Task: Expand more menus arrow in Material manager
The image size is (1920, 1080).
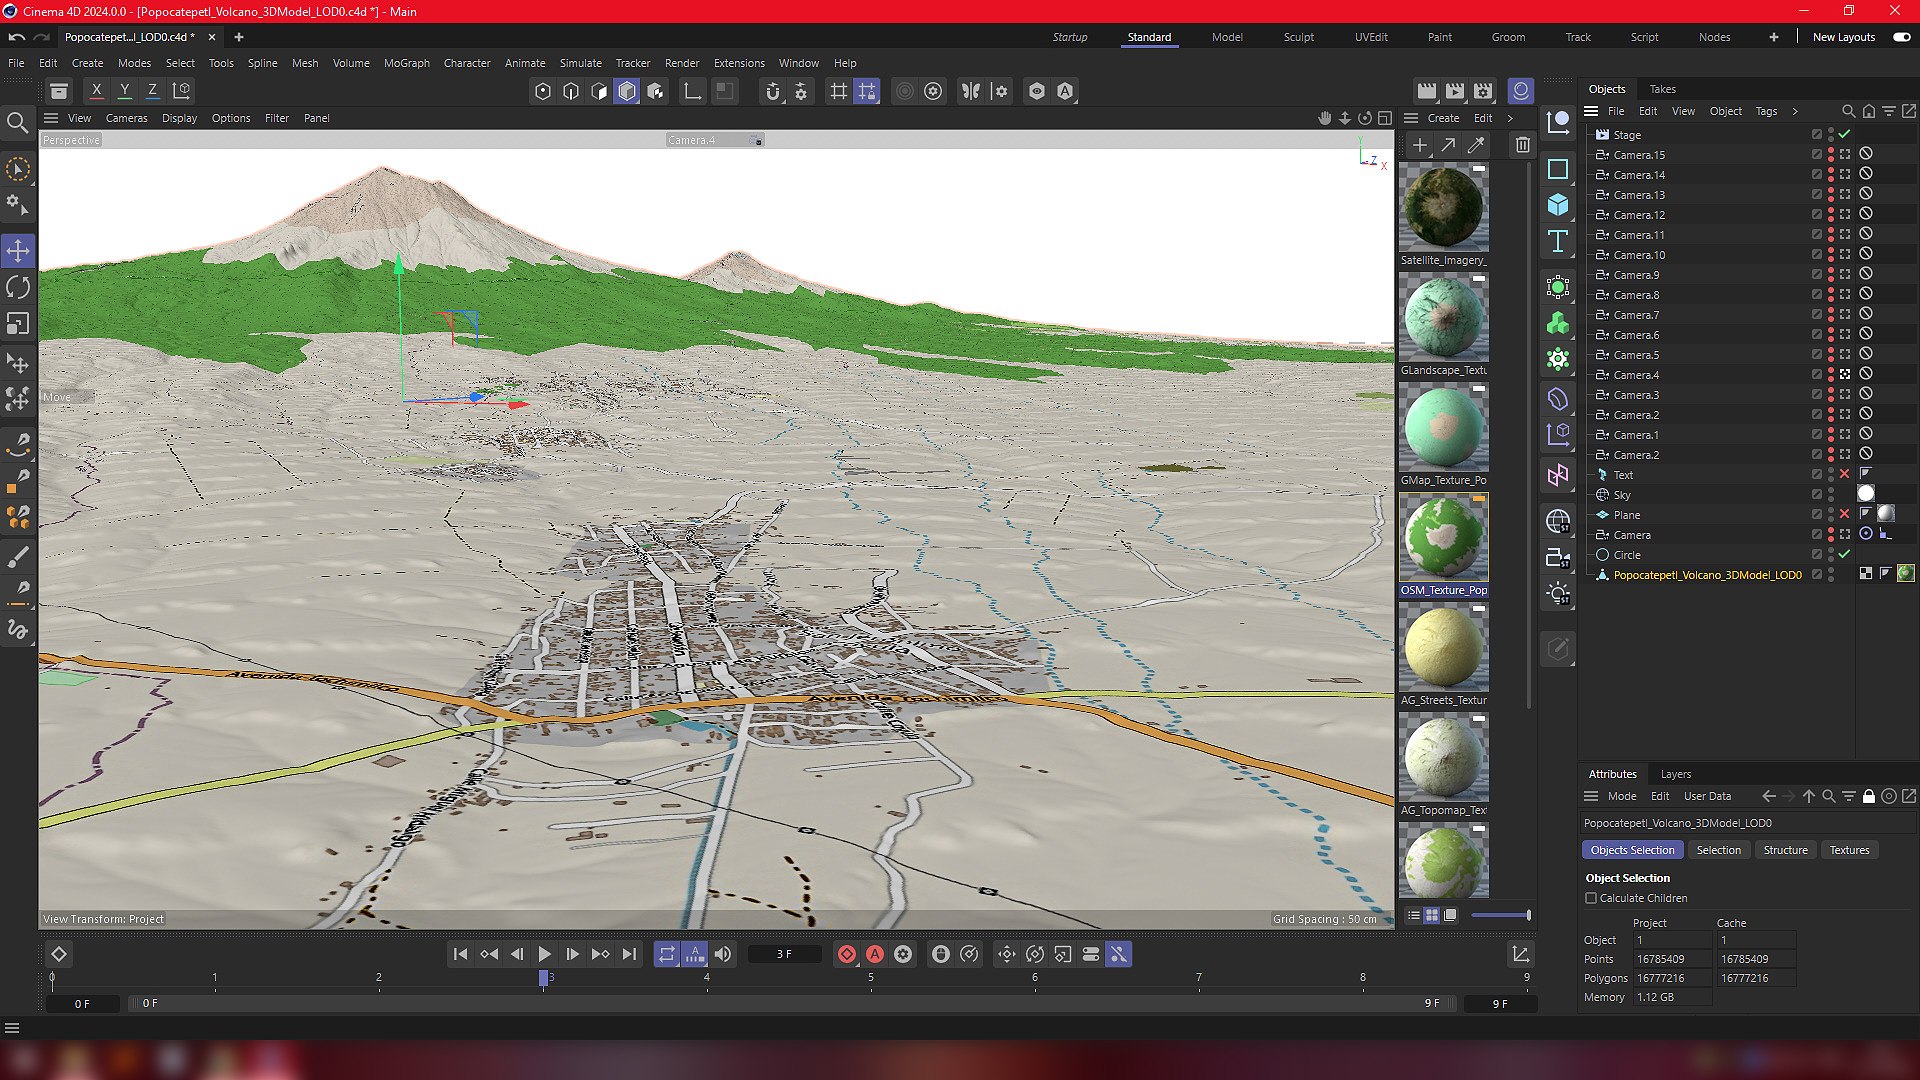Action: coord(1510,118)
